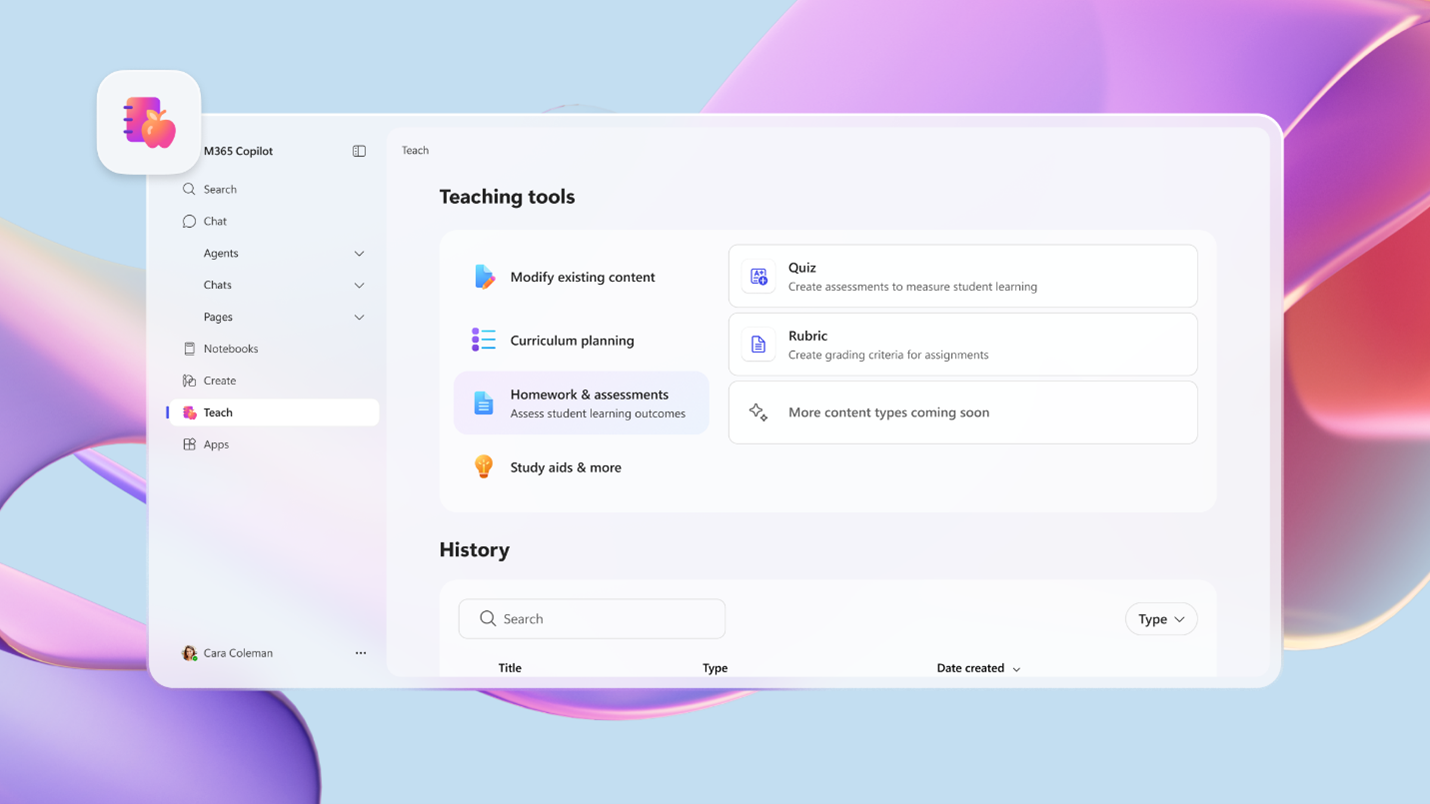
Task: Click the magnifier icon in History search
Action: pyautogui.click(x=487, y=618)
